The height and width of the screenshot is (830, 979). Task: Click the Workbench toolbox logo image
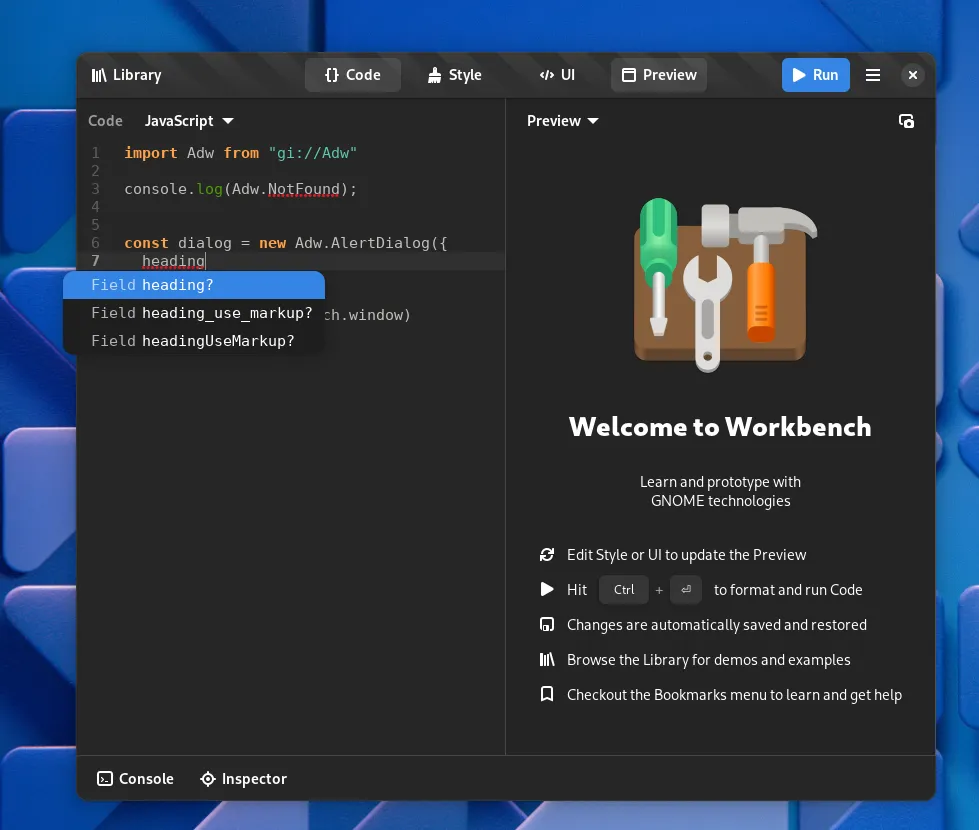tap(721, 284)
